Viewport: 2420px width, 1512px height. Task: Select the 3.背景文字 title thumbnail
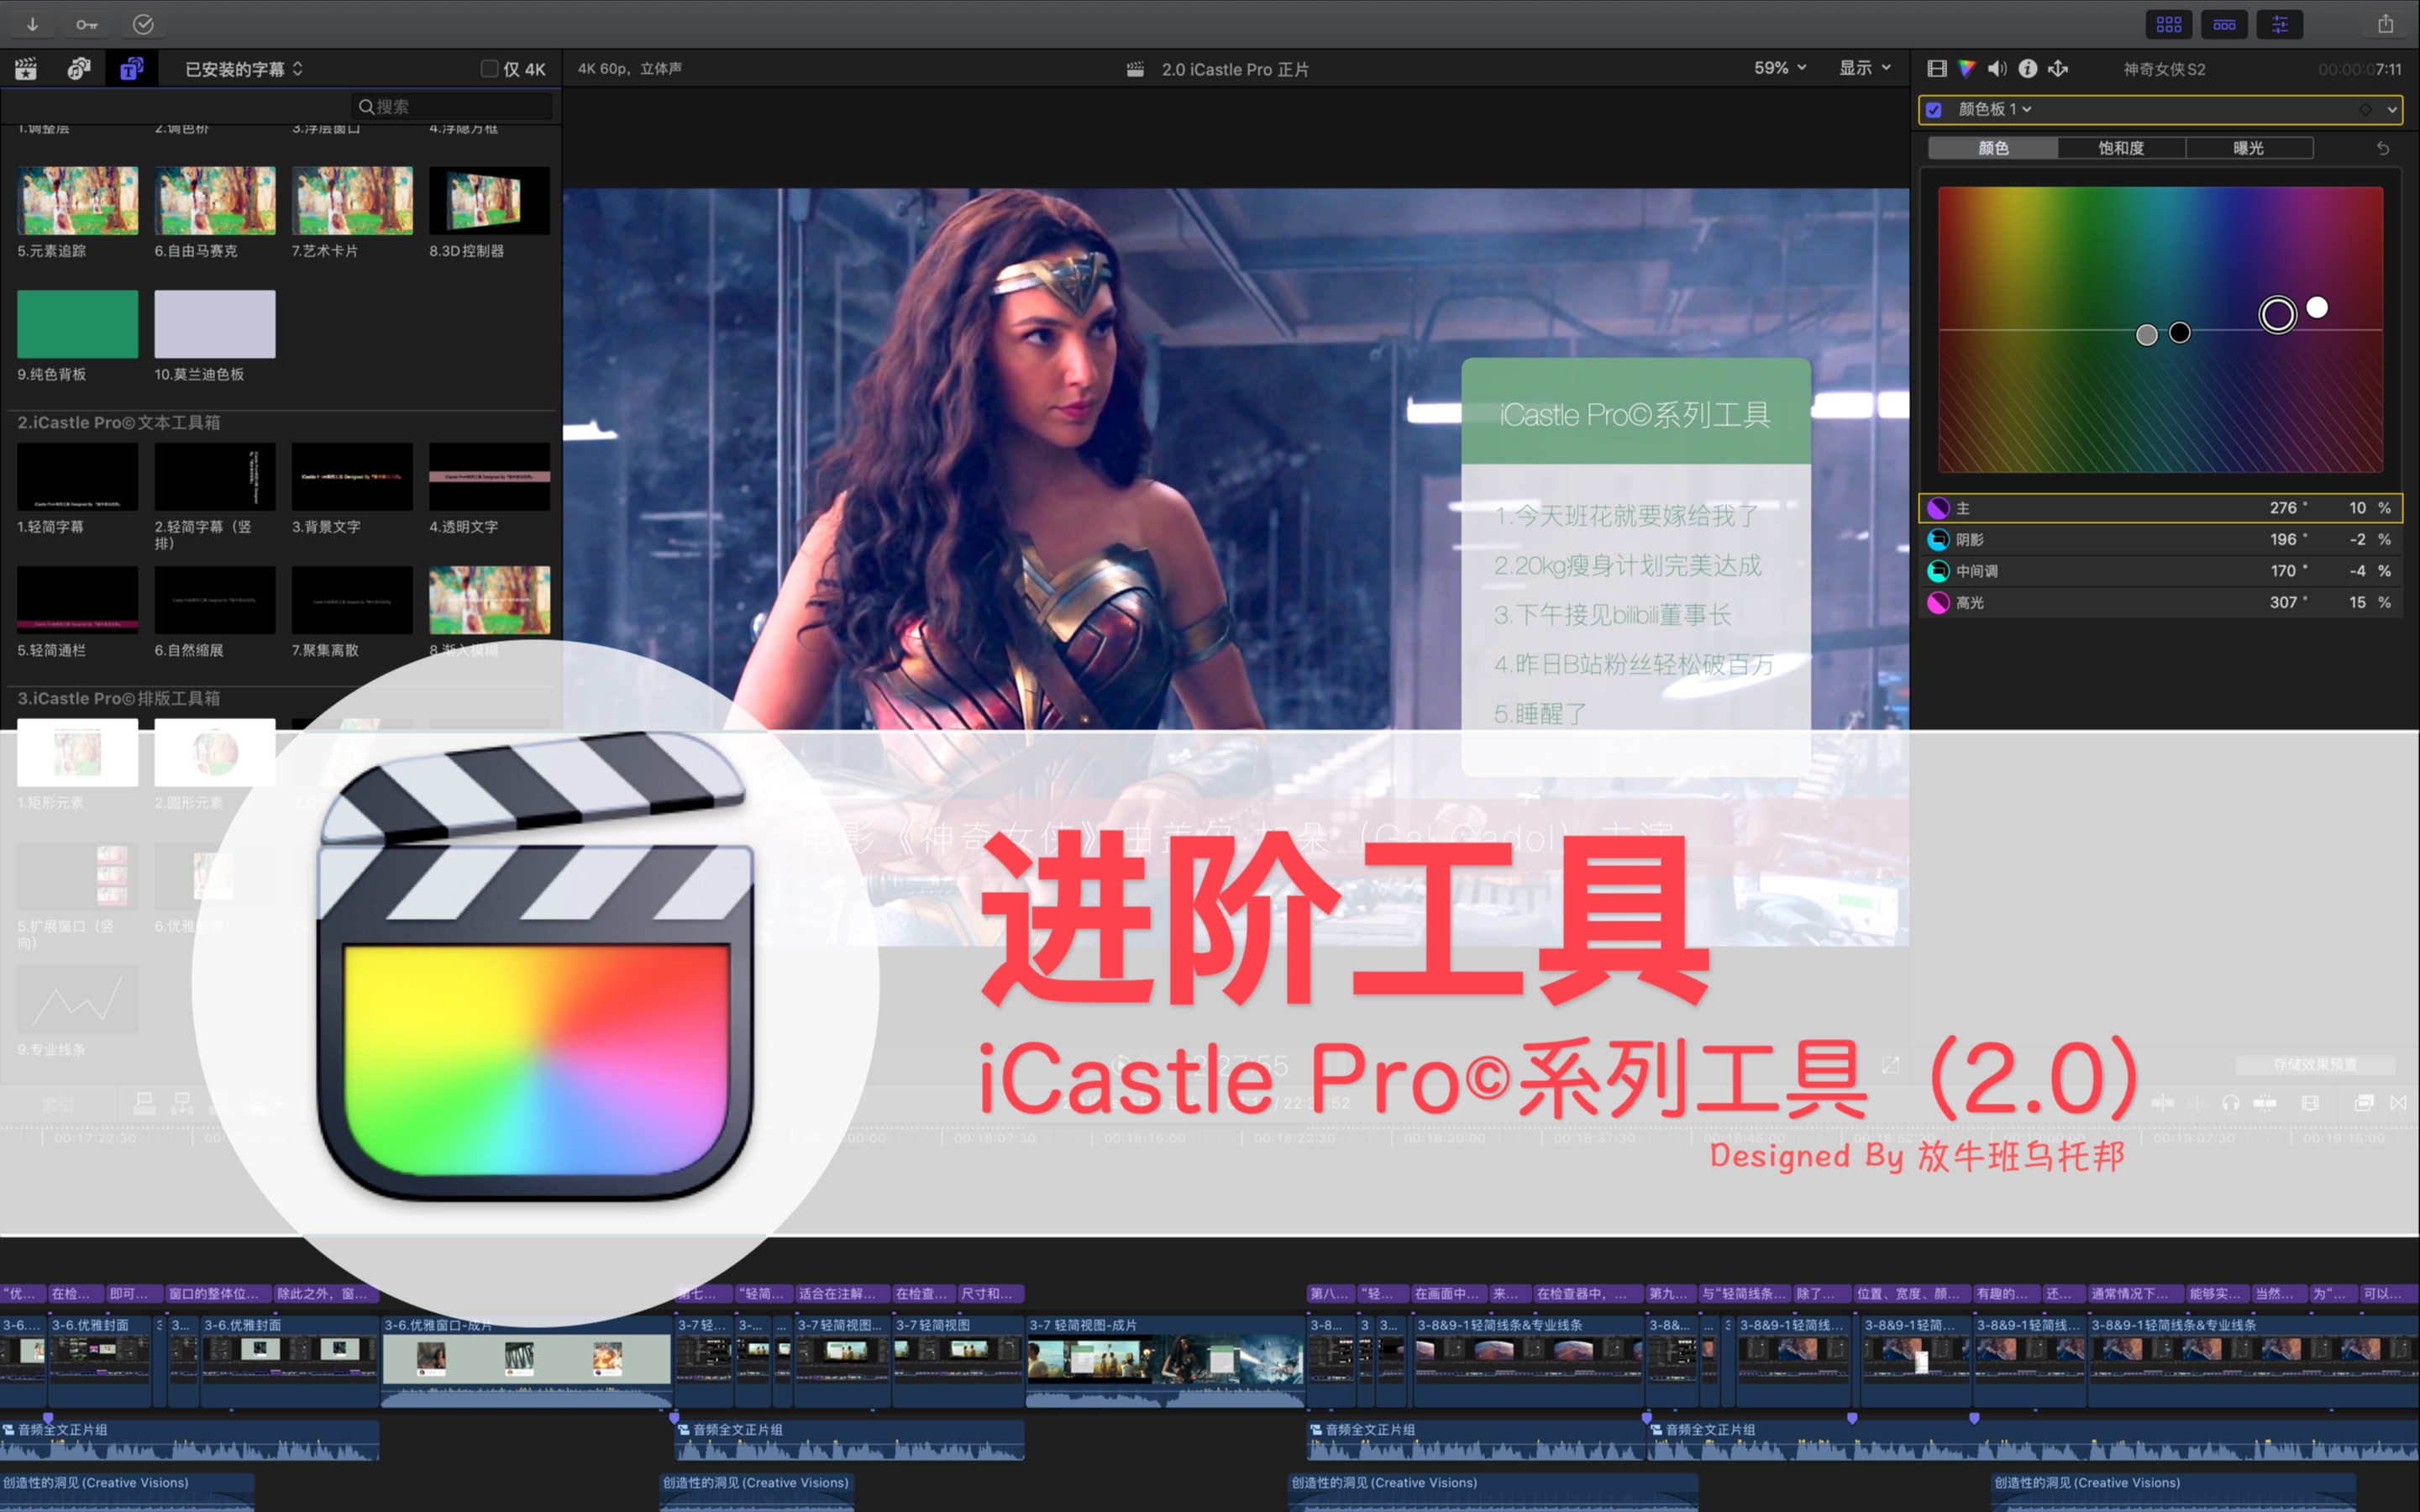pyautogui.click(x=352, y=477)
